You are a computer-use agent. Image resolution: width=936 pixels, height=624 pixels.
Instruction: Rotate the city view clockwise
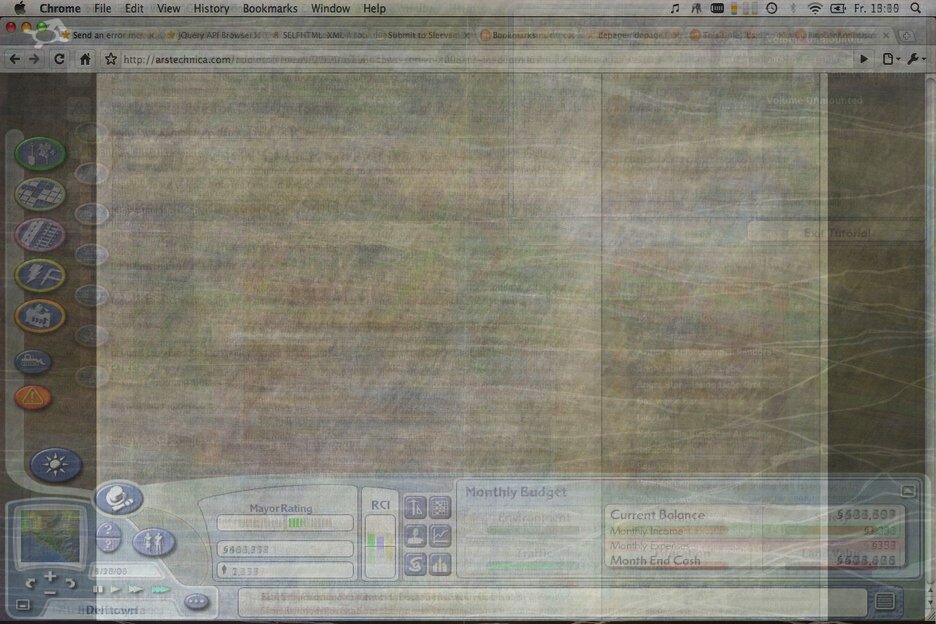(71, 582)
